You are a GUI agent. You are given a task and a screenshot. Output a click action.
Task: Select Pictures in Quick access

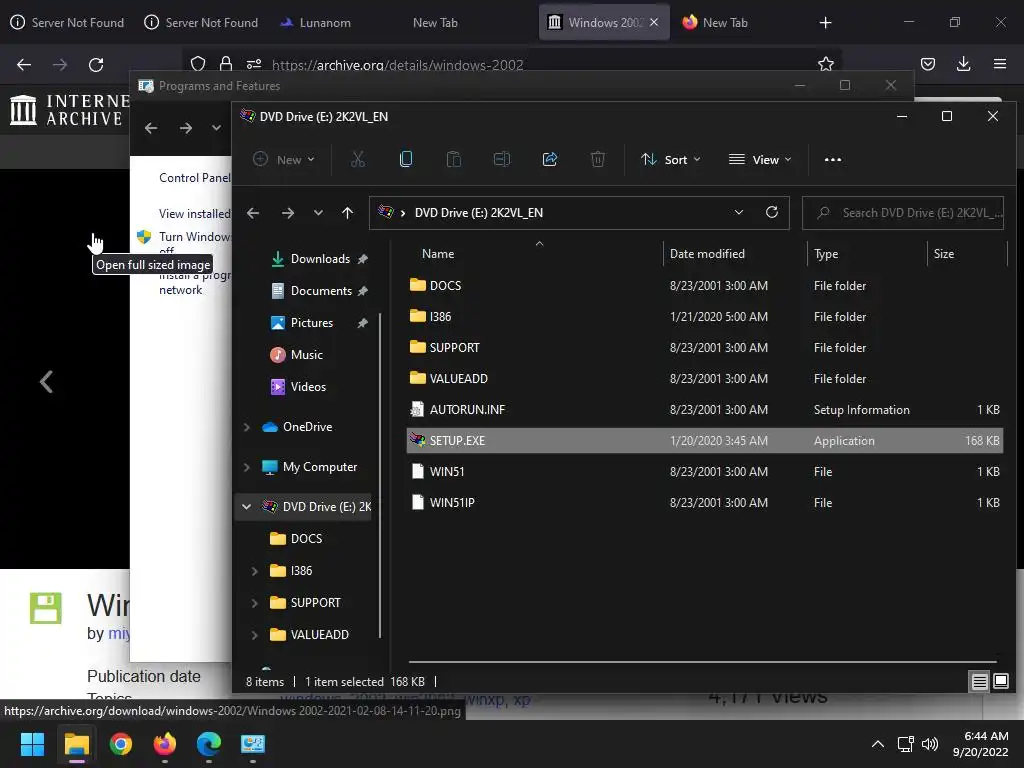pos(312,323)
